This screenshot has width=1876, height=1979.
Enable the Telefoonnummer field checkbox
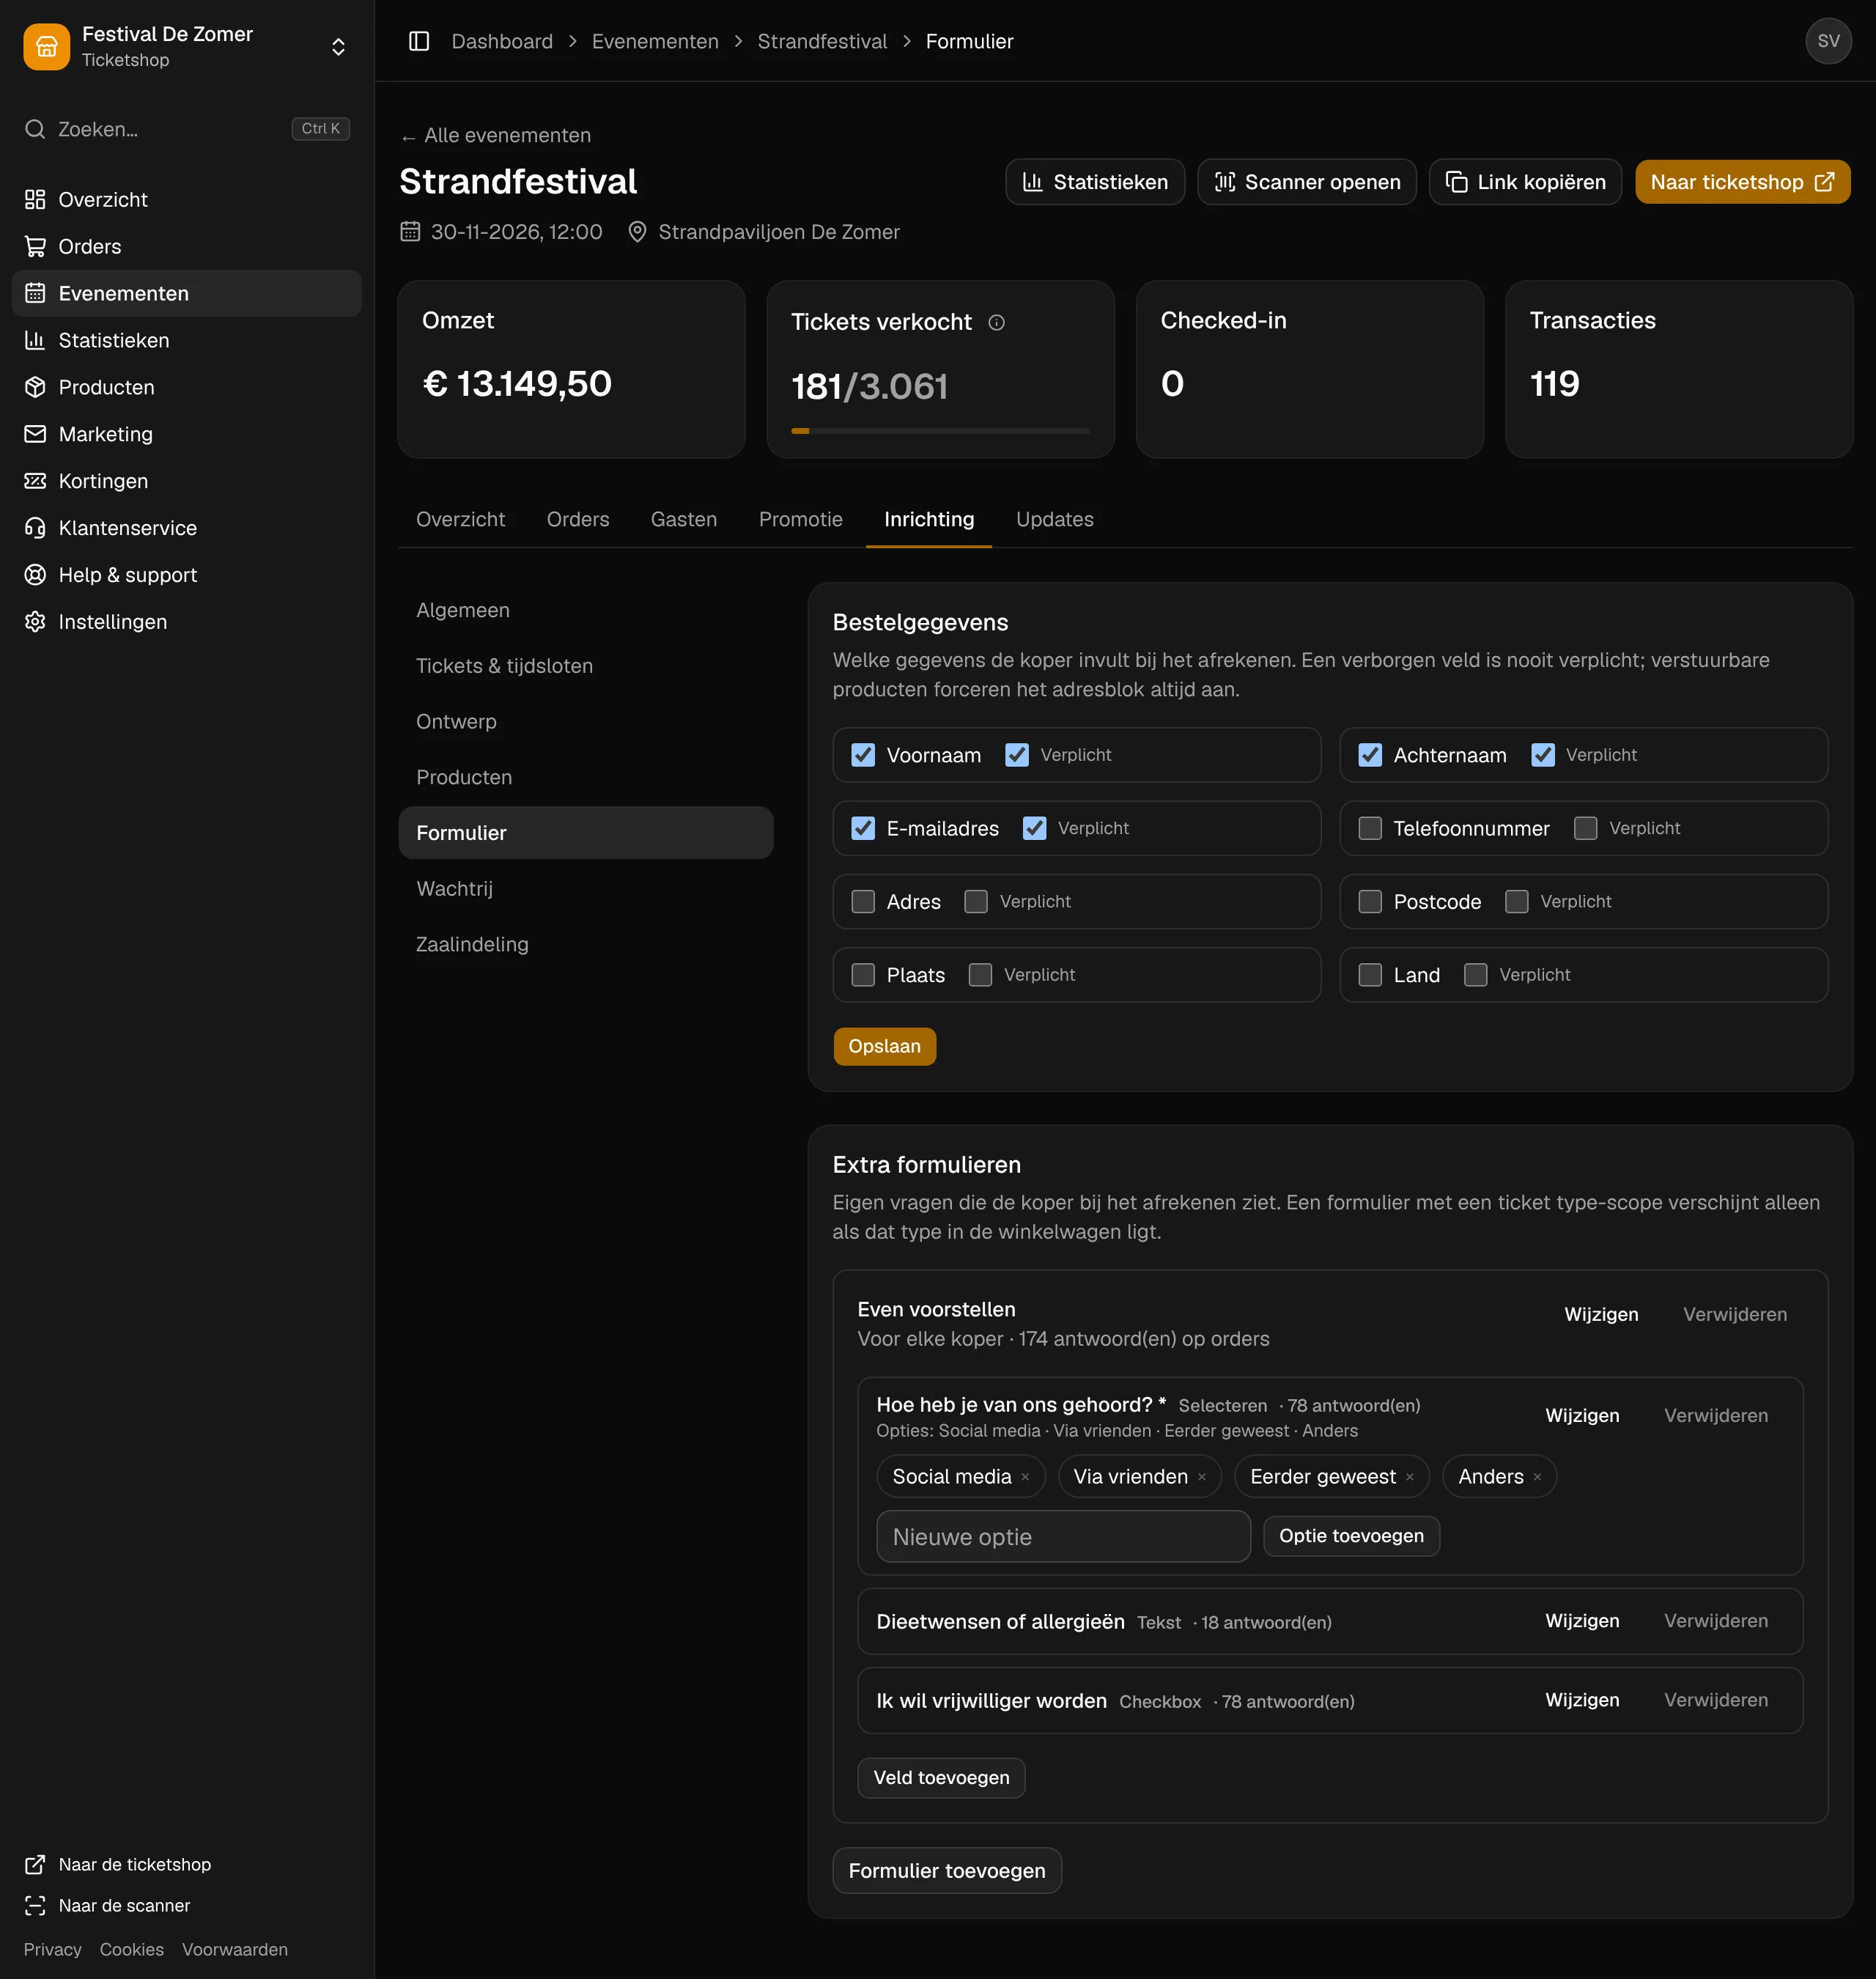tap(1369, 828)
